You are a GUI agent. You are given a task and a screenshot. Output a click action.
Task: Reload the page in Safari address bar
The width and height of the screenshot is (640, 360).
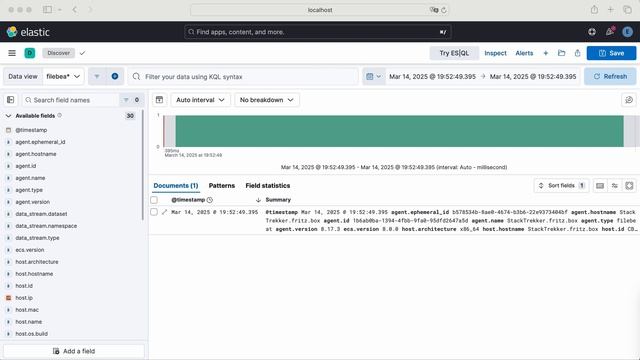(444, 10)
